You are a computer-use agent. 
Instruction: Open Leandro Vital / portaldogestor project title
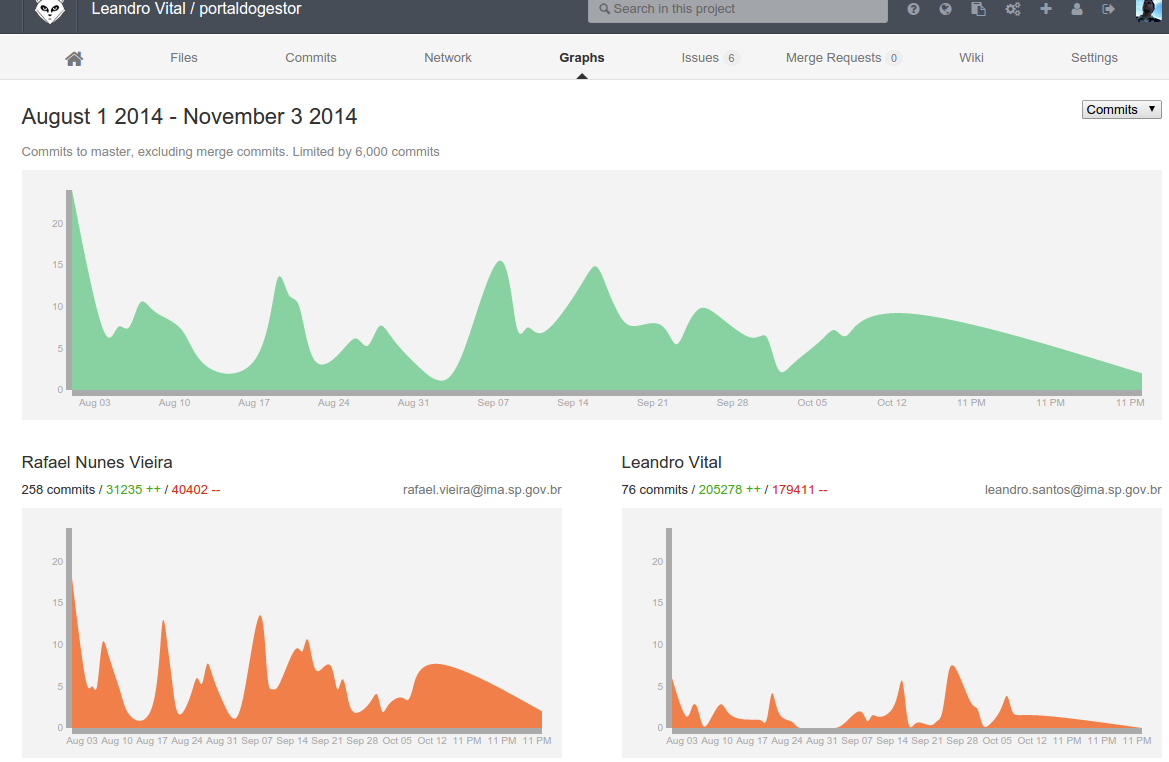click(196, 9)
